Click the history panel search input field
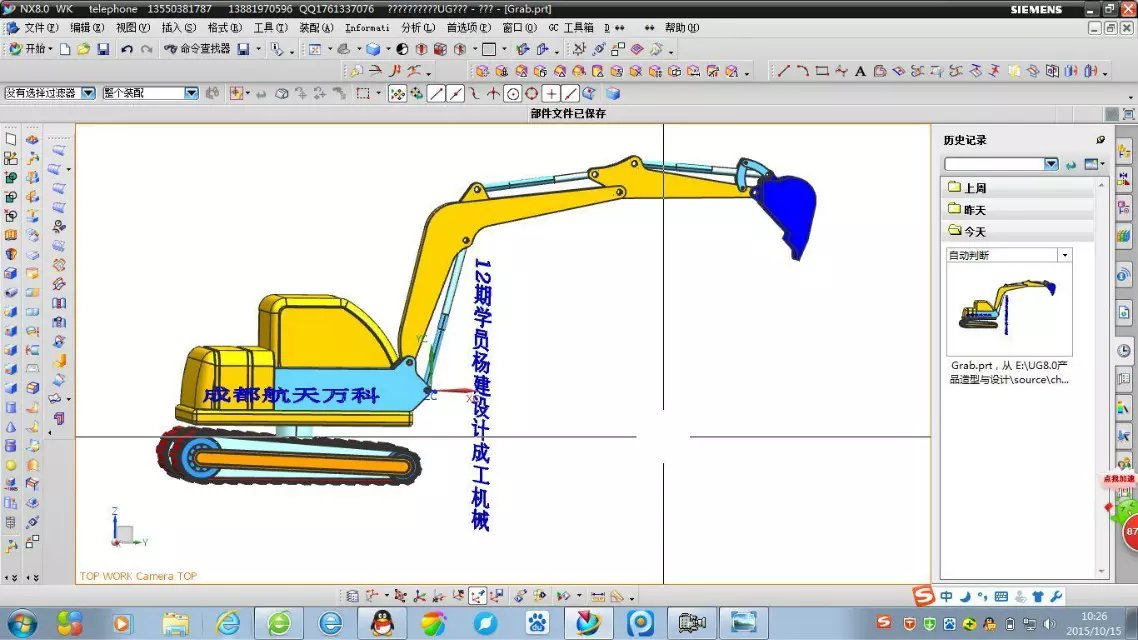 click(994, 164)
